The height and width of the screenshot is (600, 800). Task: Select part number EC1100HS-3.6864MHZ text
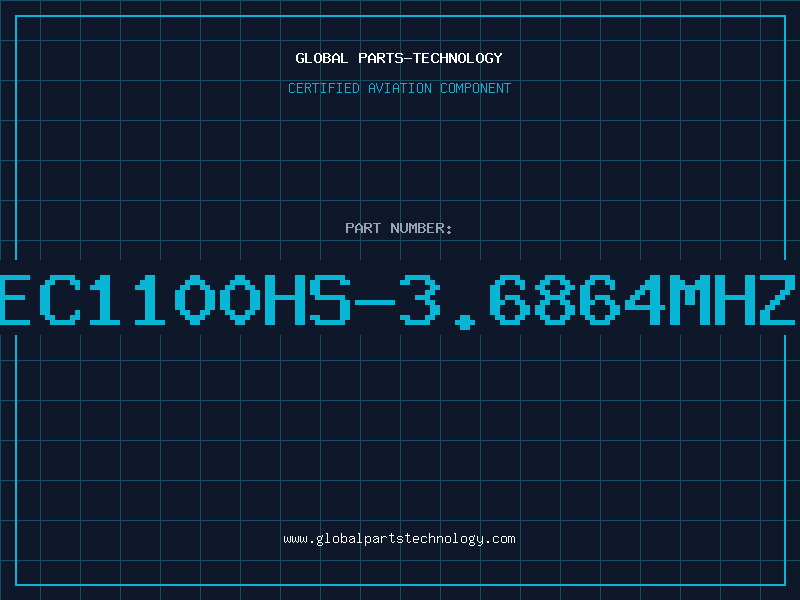pyautogui.click(x=399, y=300)
